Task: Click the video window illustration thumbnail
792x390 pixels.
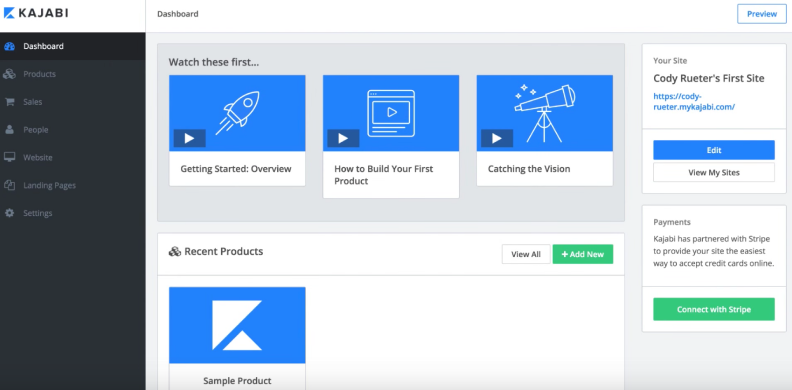Action: tap(391, 113)
